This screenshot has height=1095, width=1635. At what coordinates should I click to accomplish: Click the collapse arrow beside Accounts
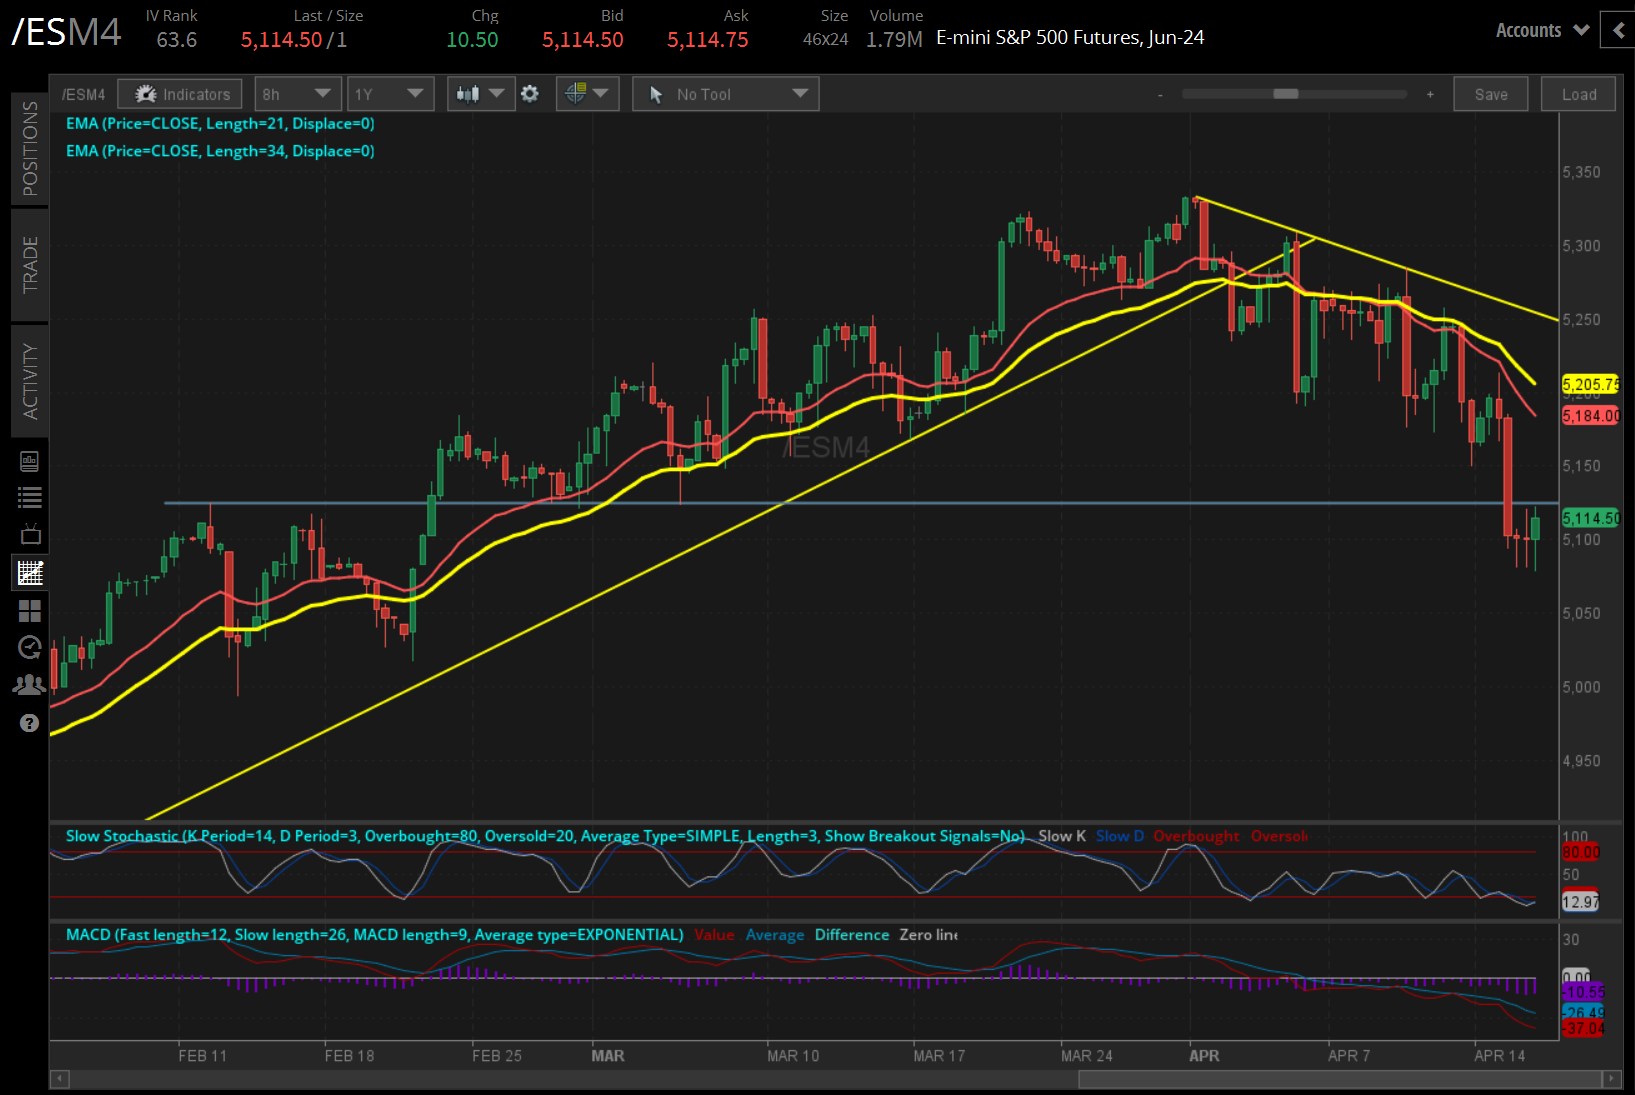pyautogui.click(x=1617, y=31)
